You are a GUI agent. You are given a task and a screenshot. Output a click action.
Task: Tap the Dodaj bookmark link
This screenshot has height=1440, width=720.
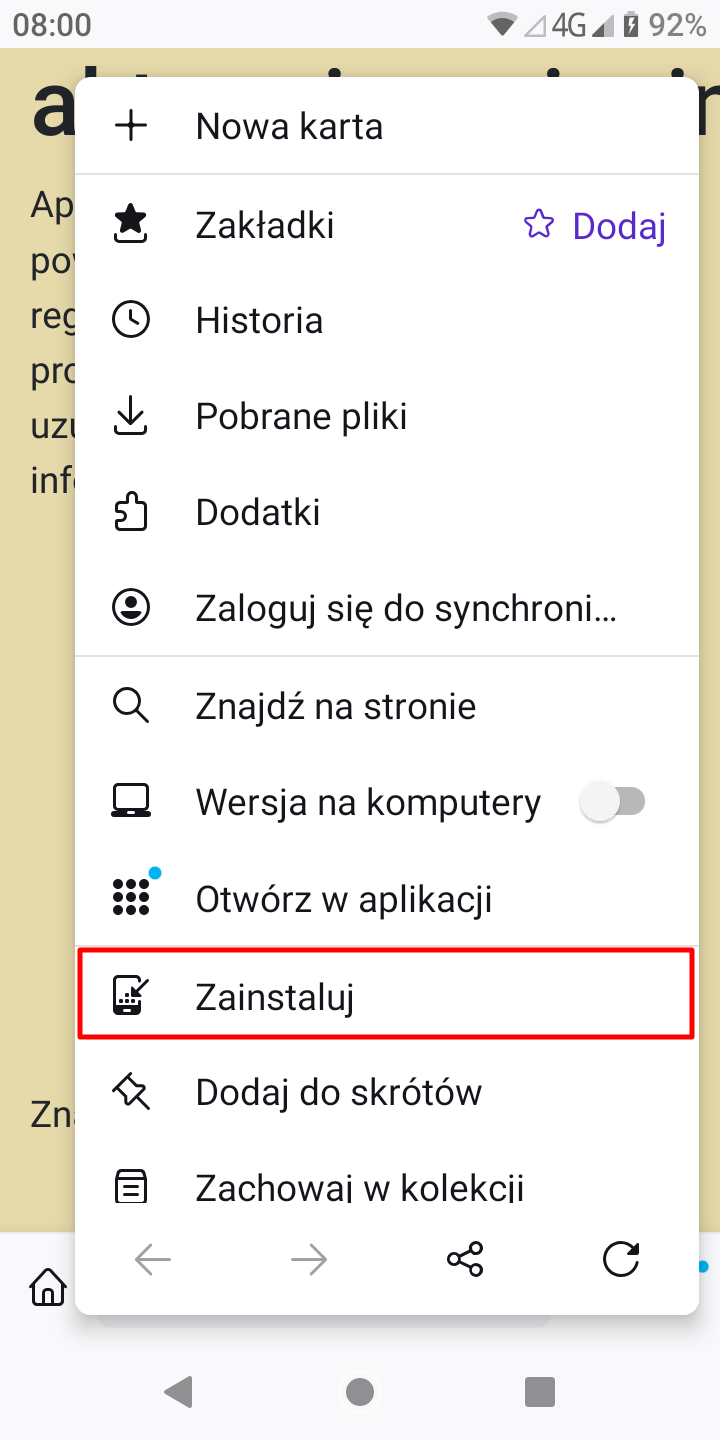click(618, 225)
